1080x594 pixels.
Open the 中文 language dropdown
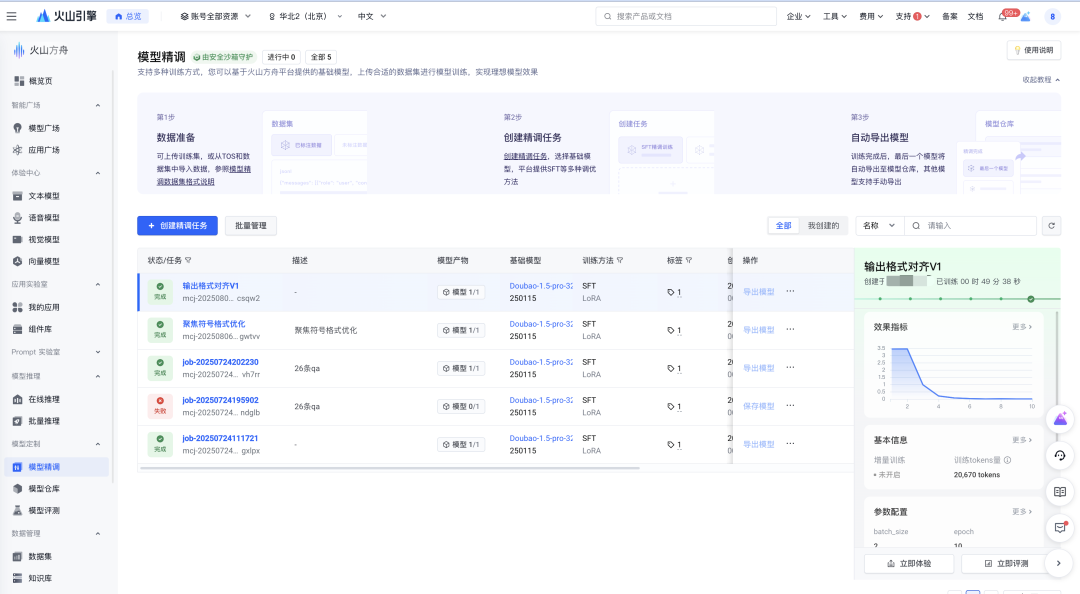coord(372,17)
